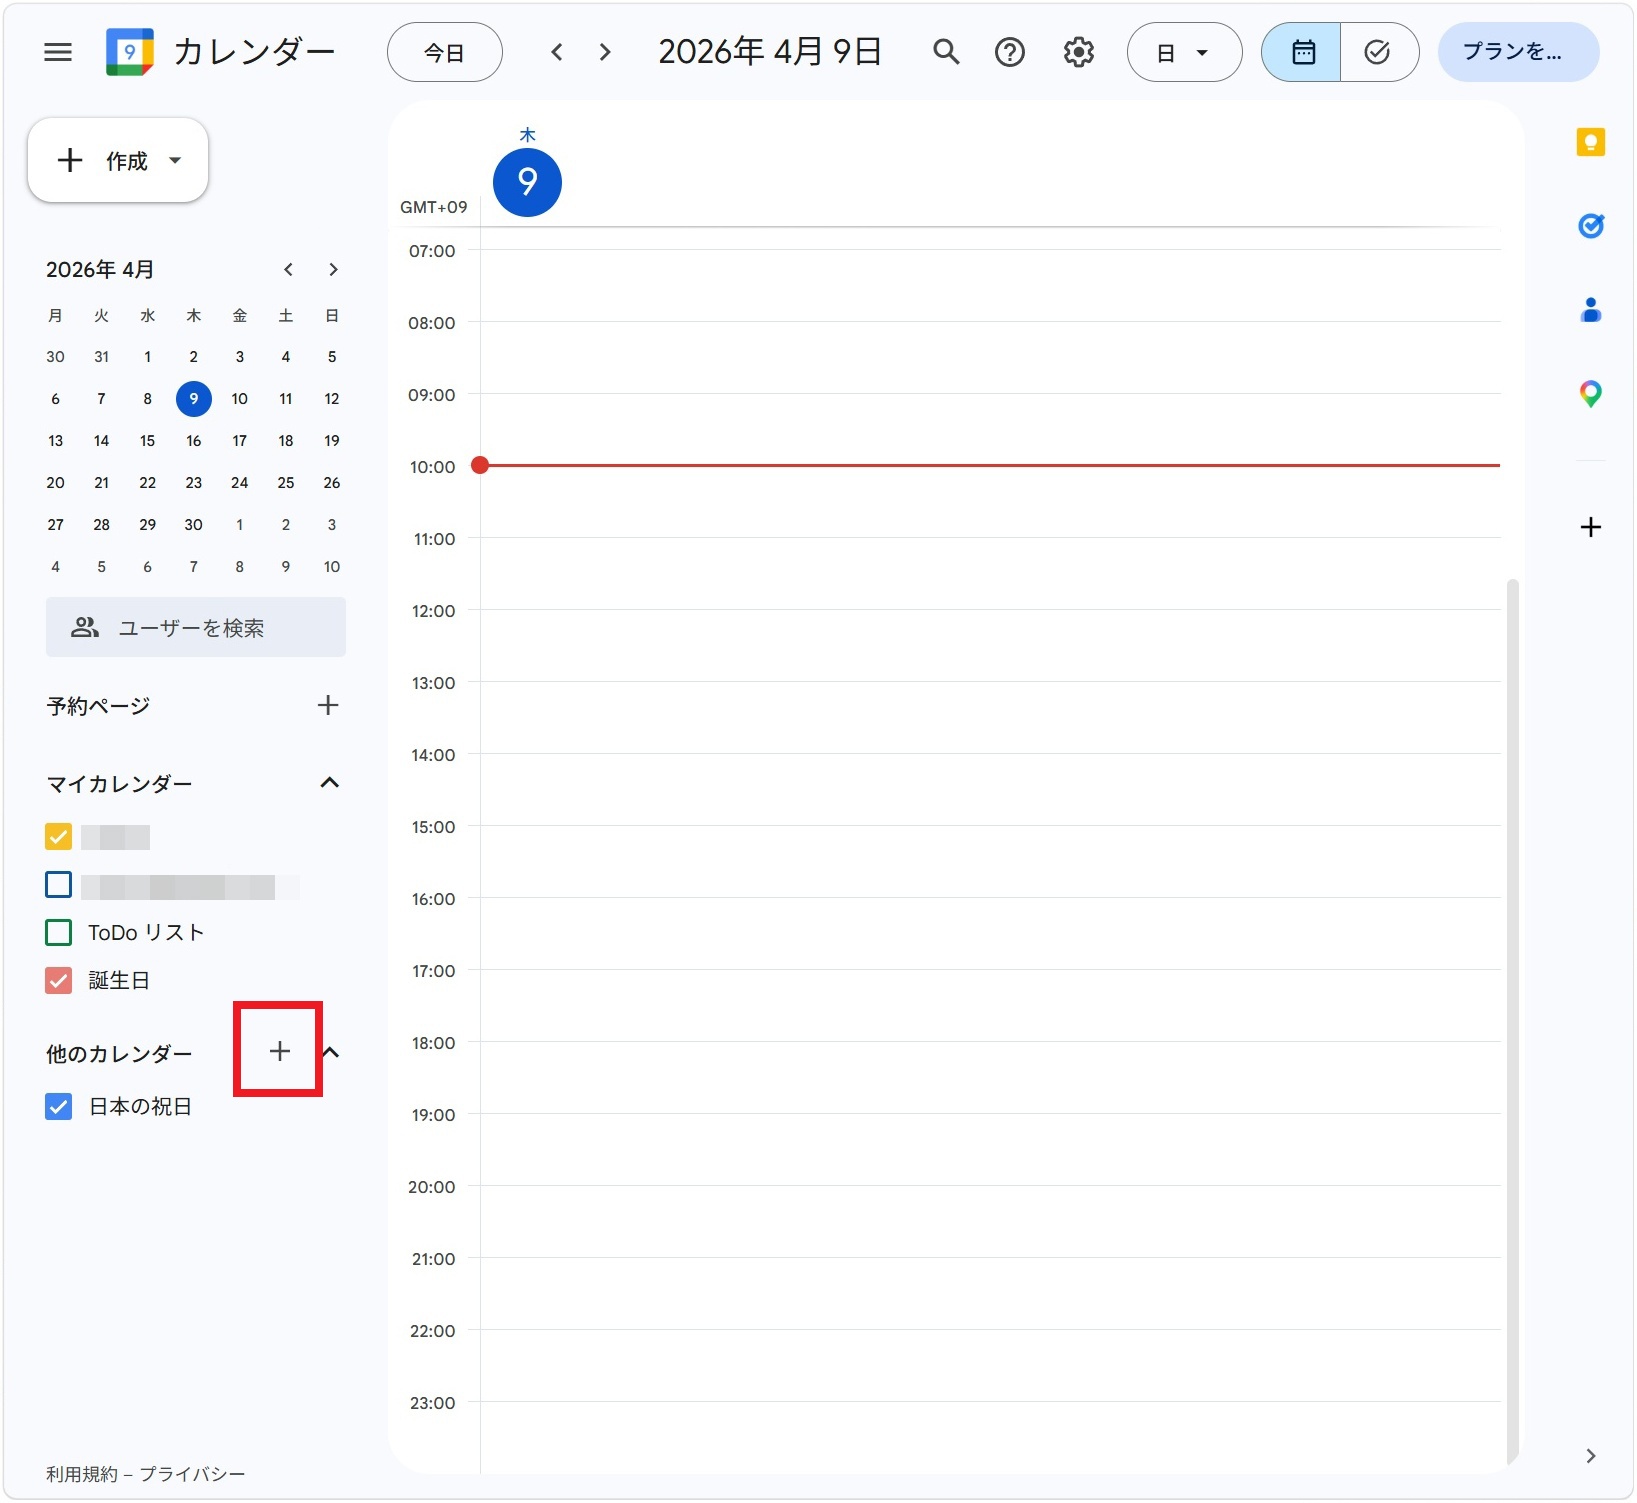Click the 今日 button
The height and width of the screenshot is (1503, 1637).
(444, 52)
